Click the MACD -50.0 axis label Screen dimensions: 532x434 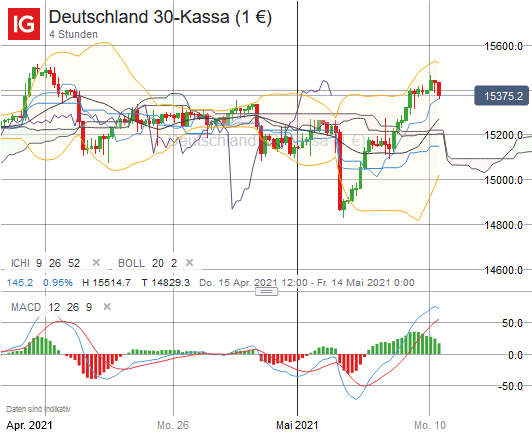pyautogui.click(x=510, y=386)
